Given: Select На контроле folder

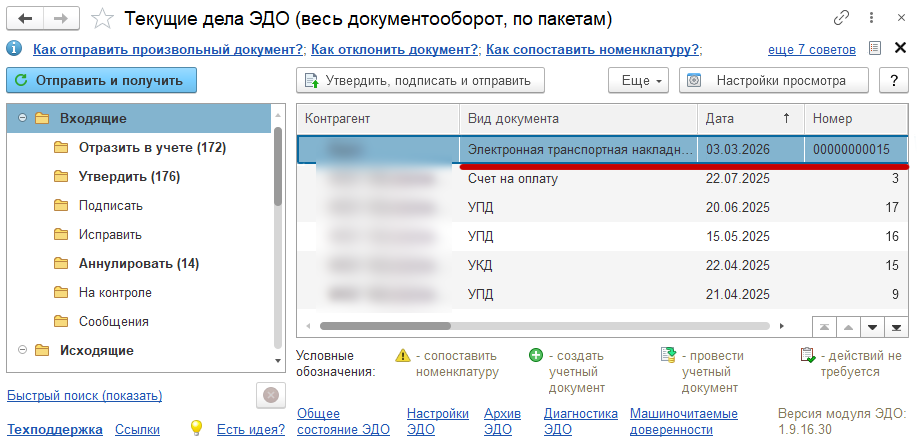Looking at the screenshot, I should coord(115,292).
